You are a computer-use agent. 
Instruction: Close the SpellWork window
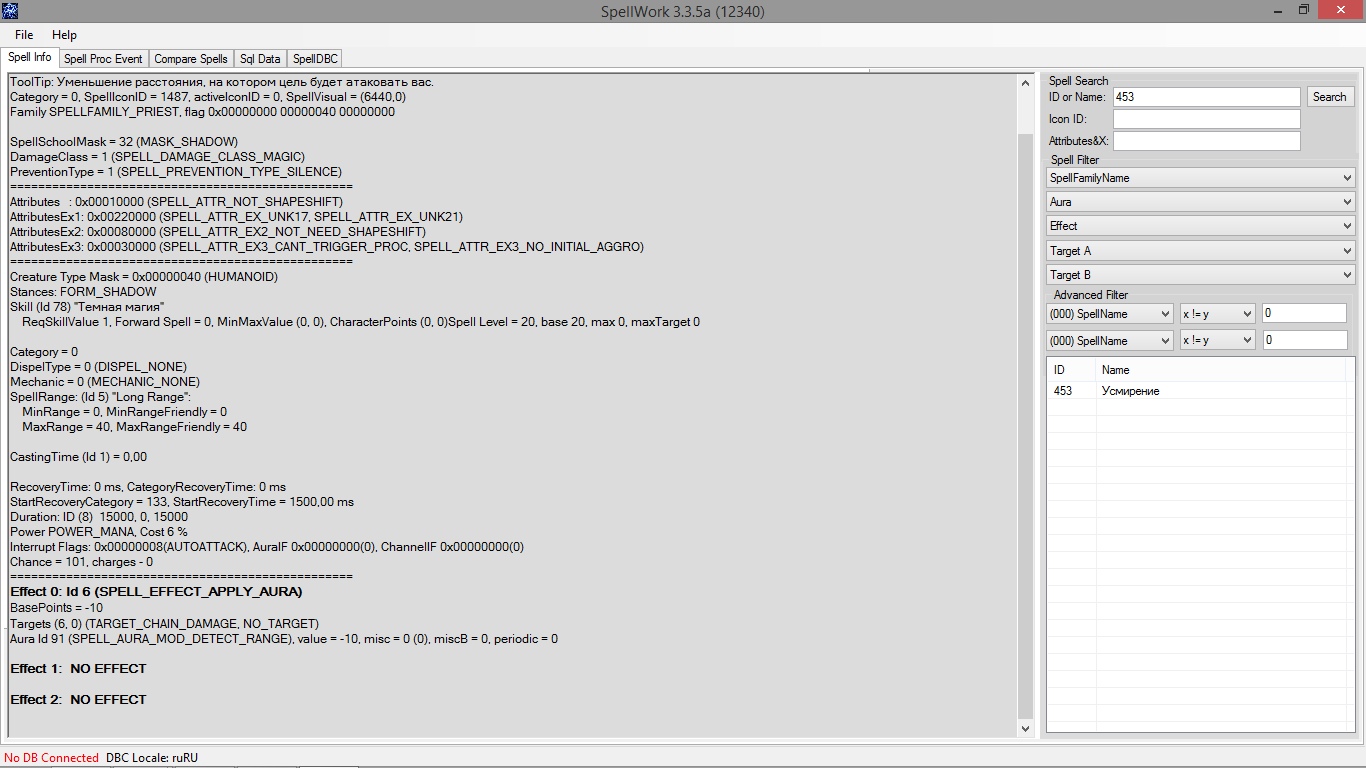point(1341,10)
